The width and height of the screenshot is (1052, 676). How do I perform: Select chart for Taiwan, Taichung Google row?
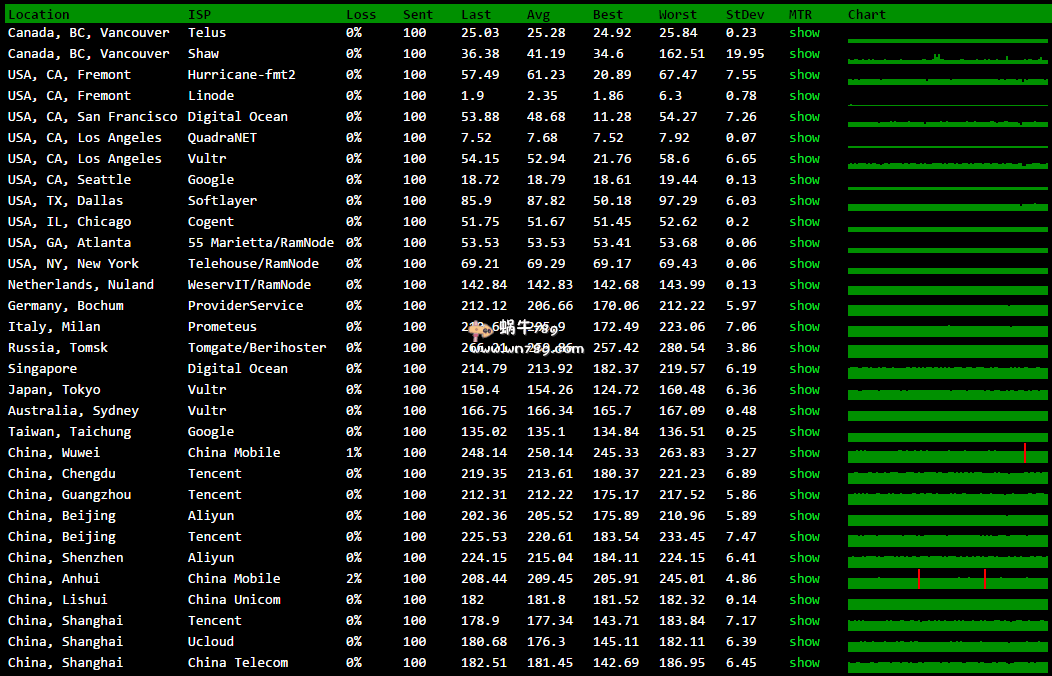coord(947,434)
